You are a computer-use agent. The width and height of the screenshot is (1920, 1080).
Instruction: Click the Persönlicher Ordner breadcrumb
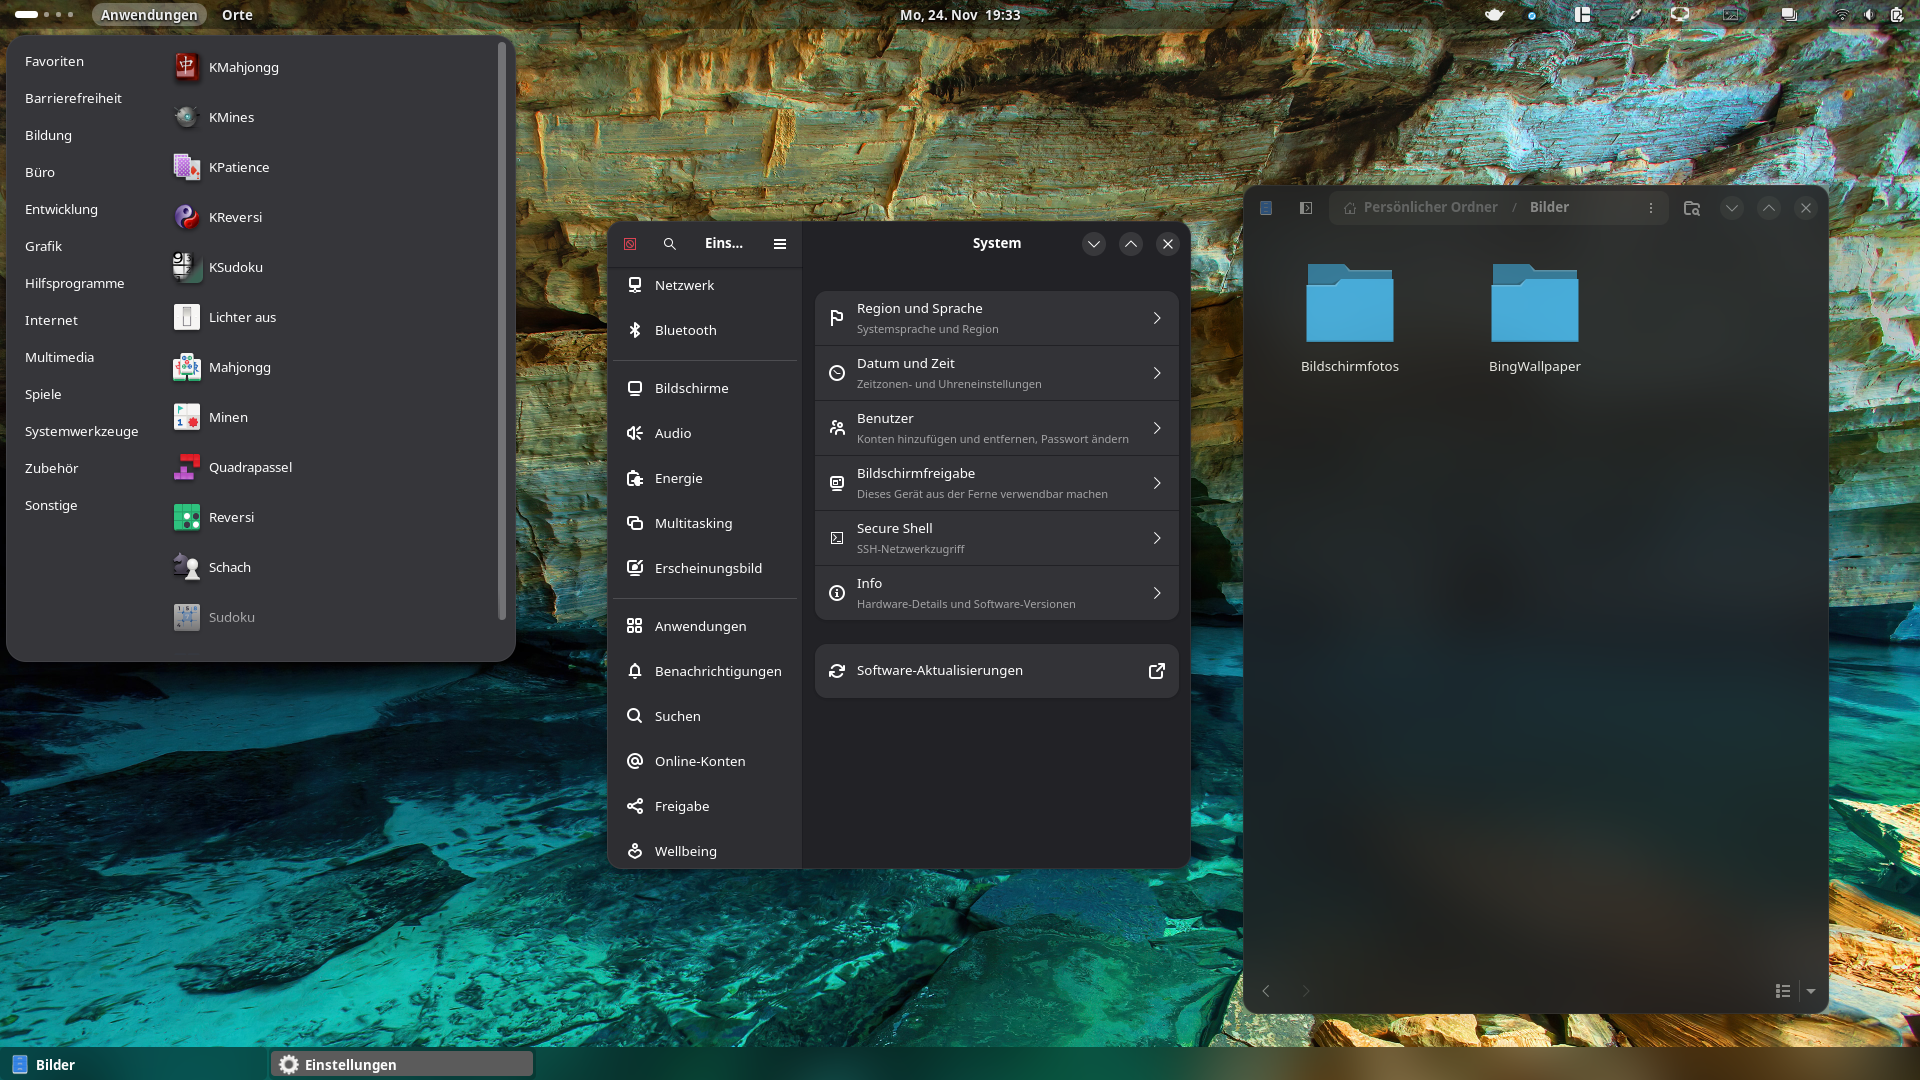tap(1429, 208)
